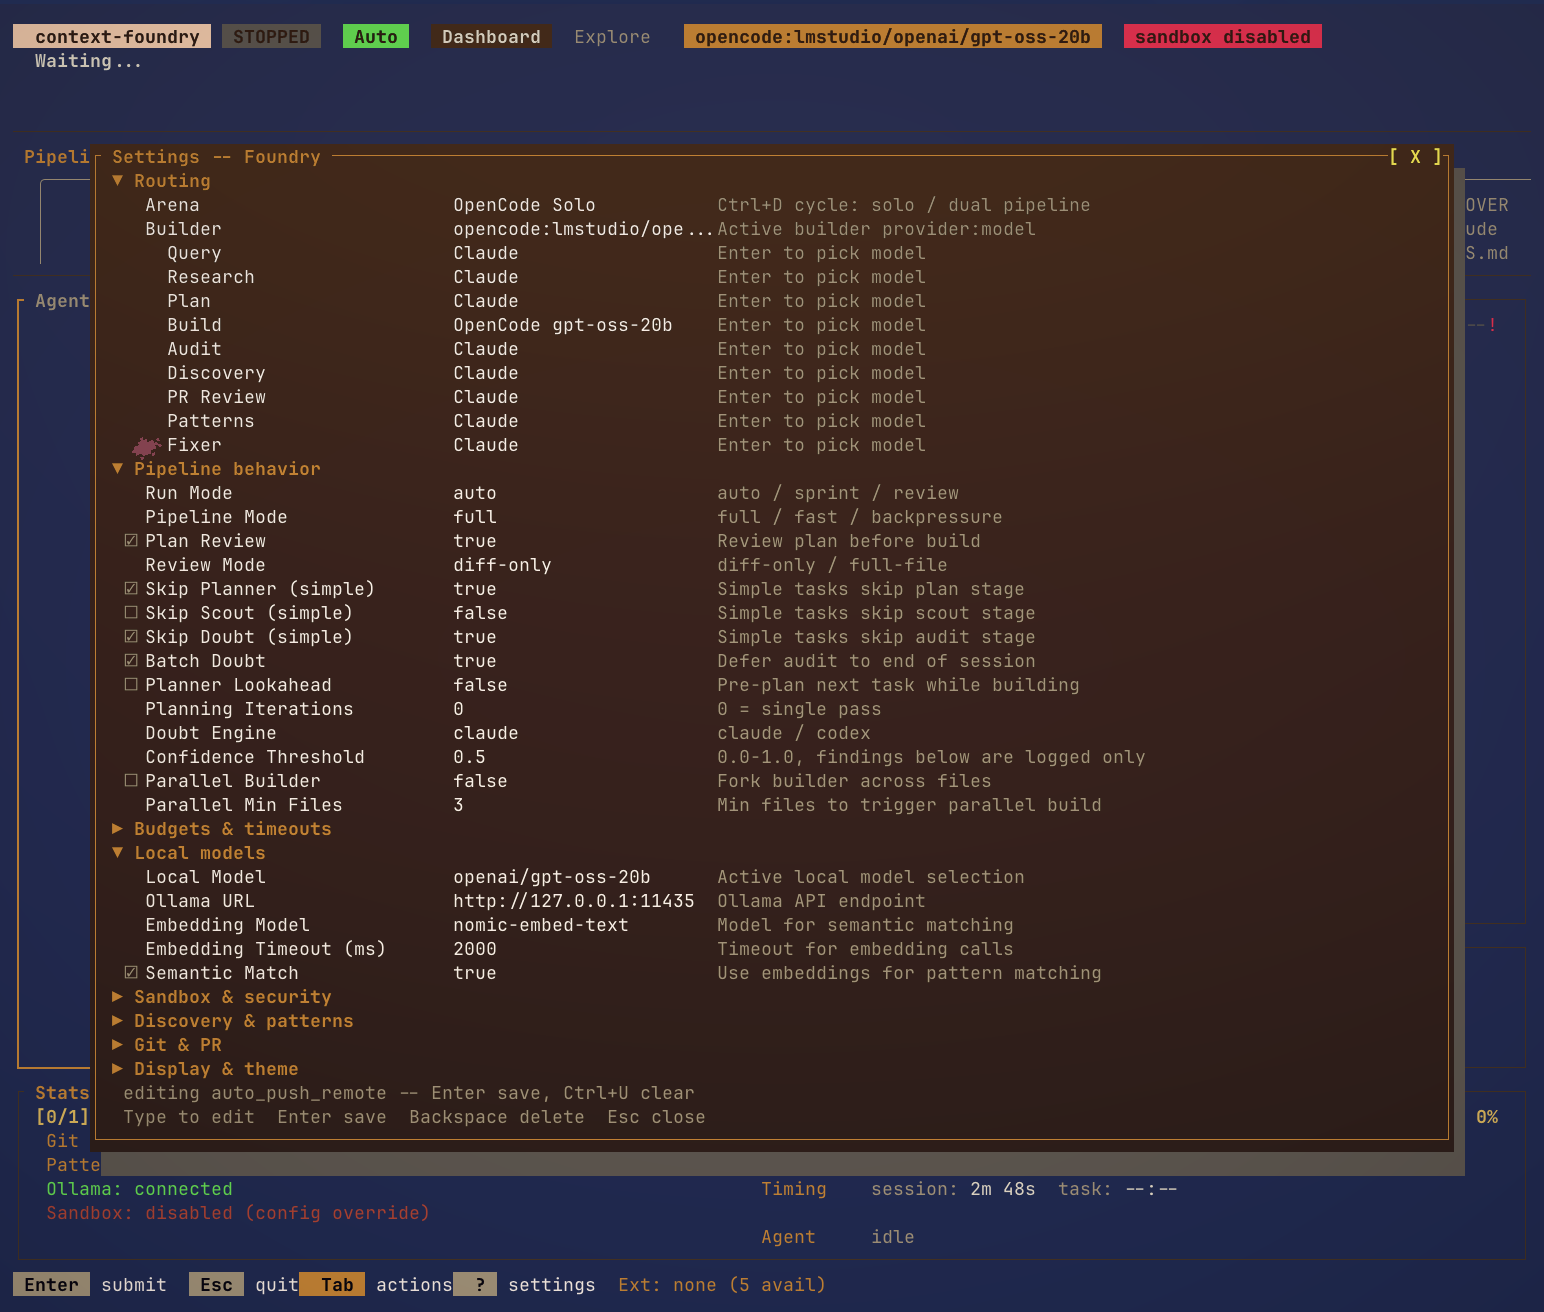The height and width of the screenshot is (1312, 1544).
Task: Select the Research model row
Action: point(770,277)
